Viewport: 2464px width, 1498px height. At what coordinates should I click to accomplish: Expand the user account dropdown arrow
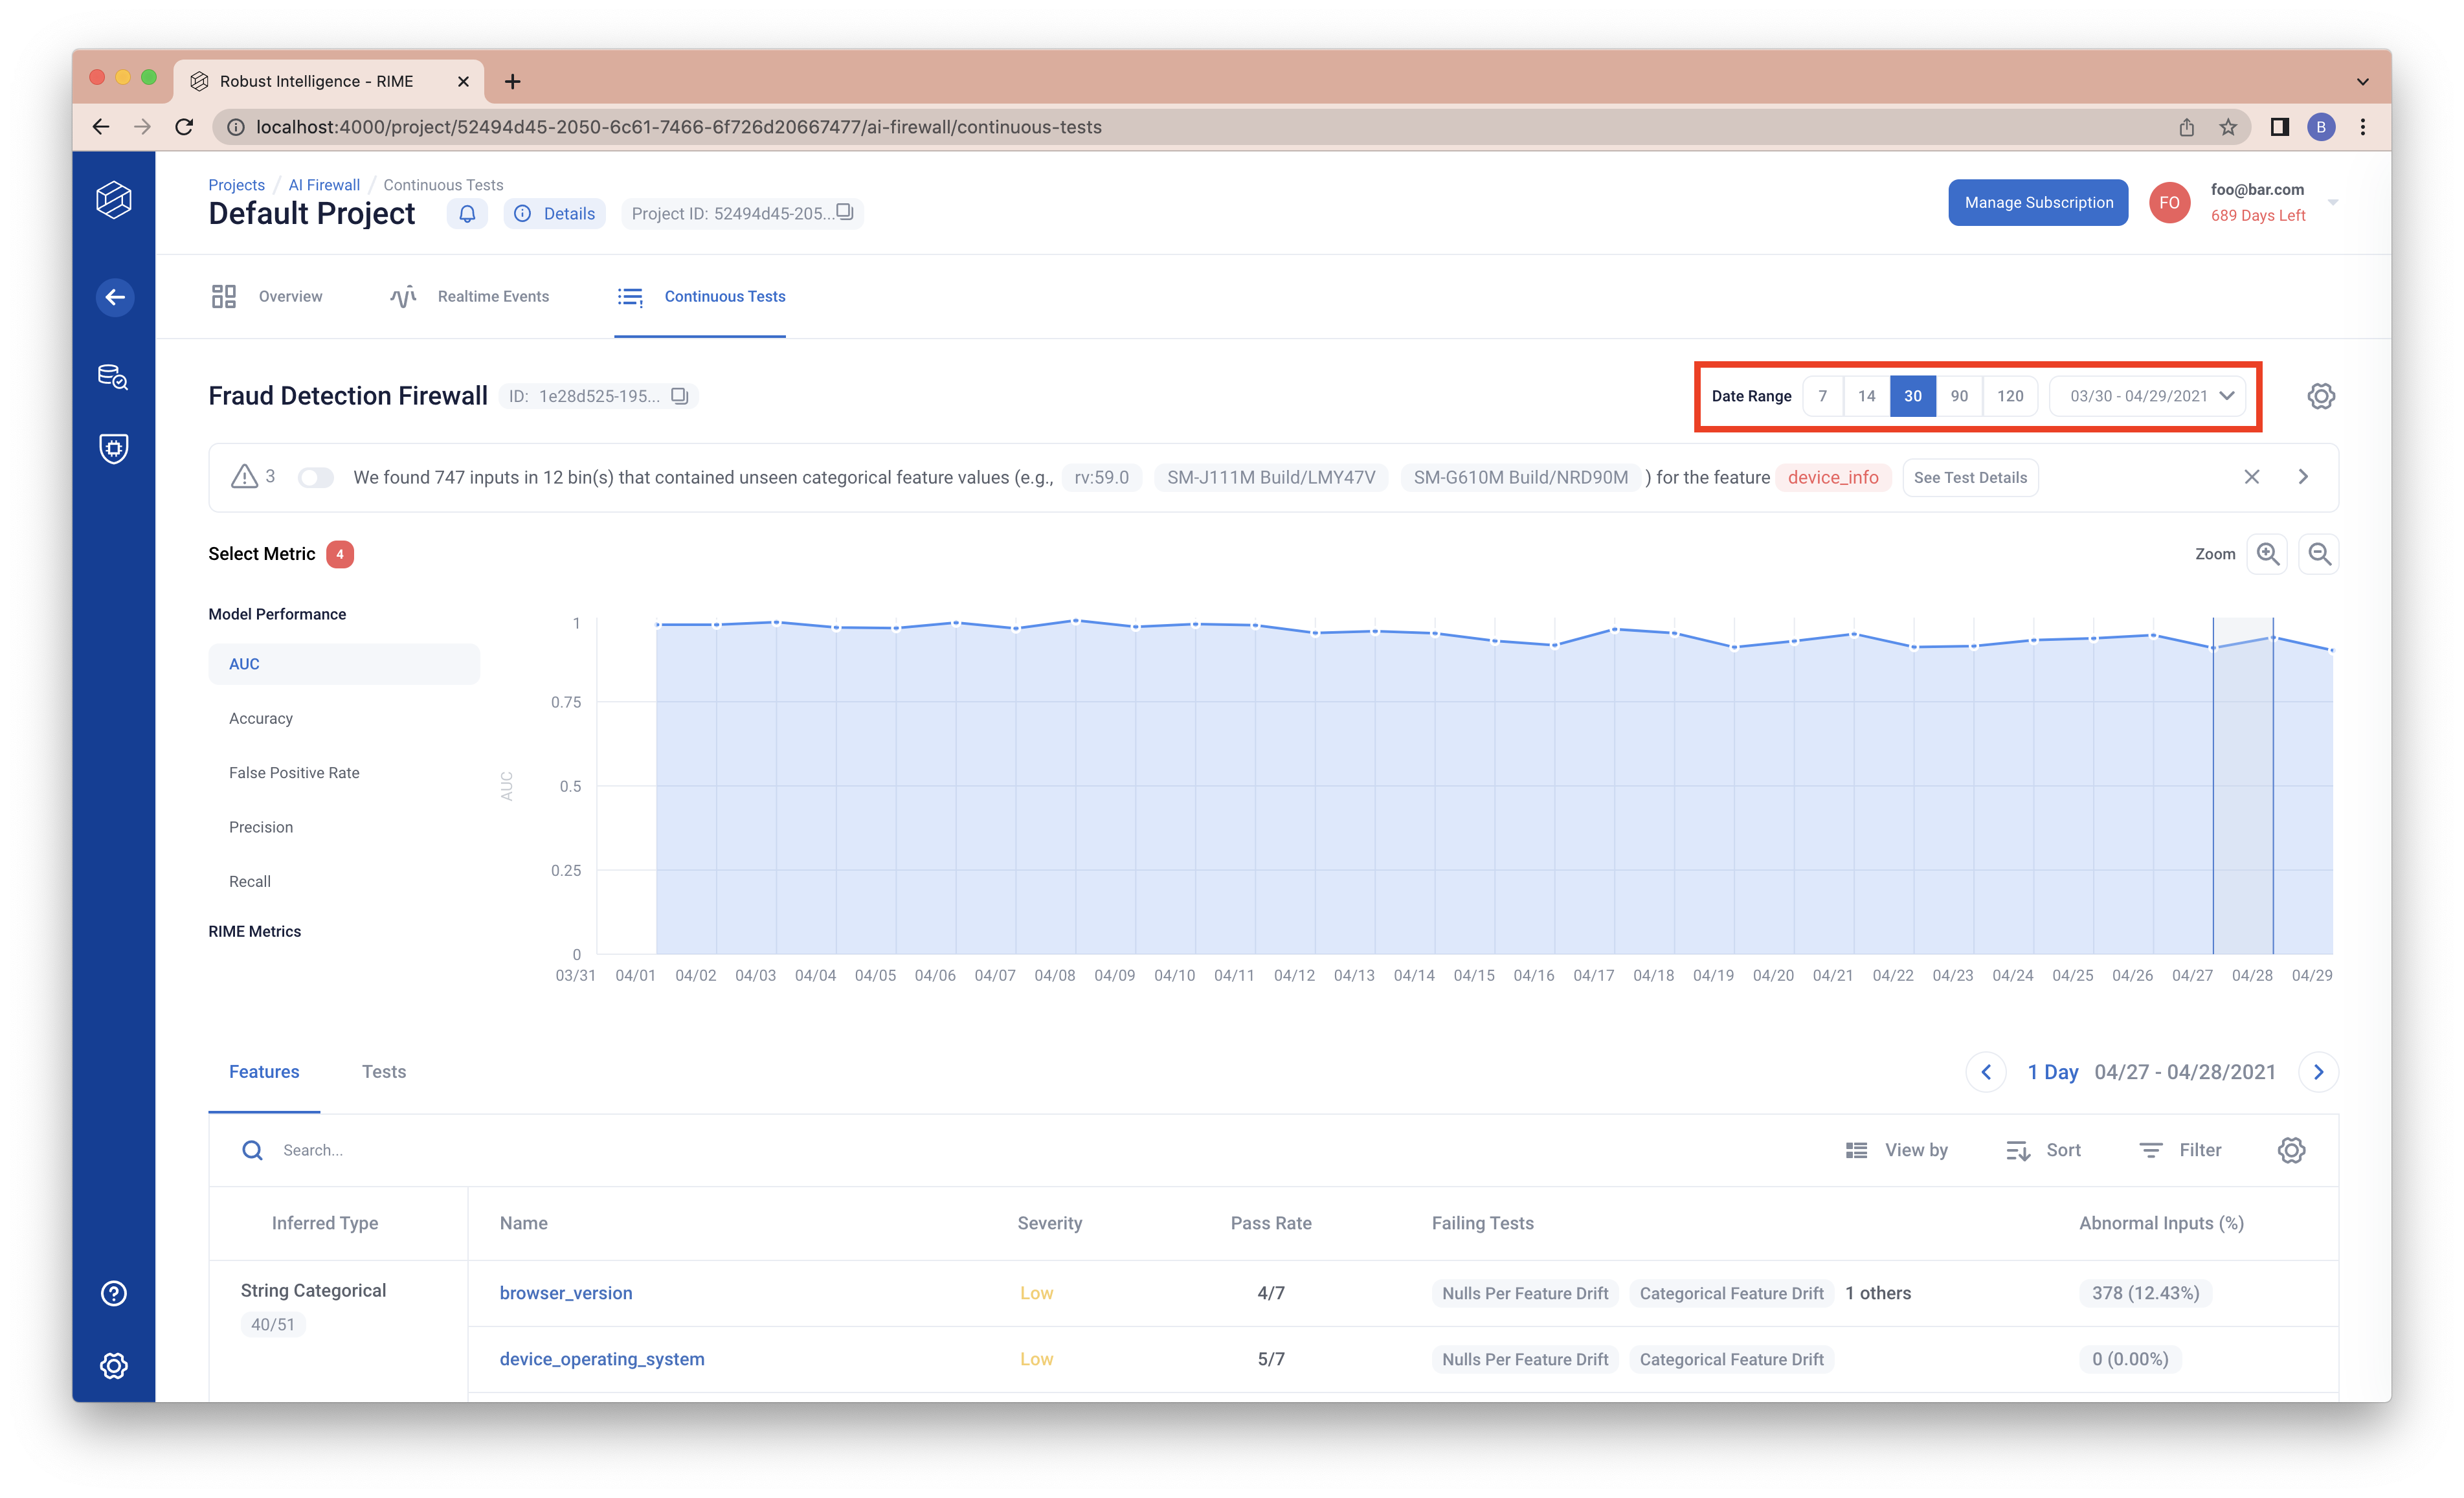click(x=2332, y=202)
